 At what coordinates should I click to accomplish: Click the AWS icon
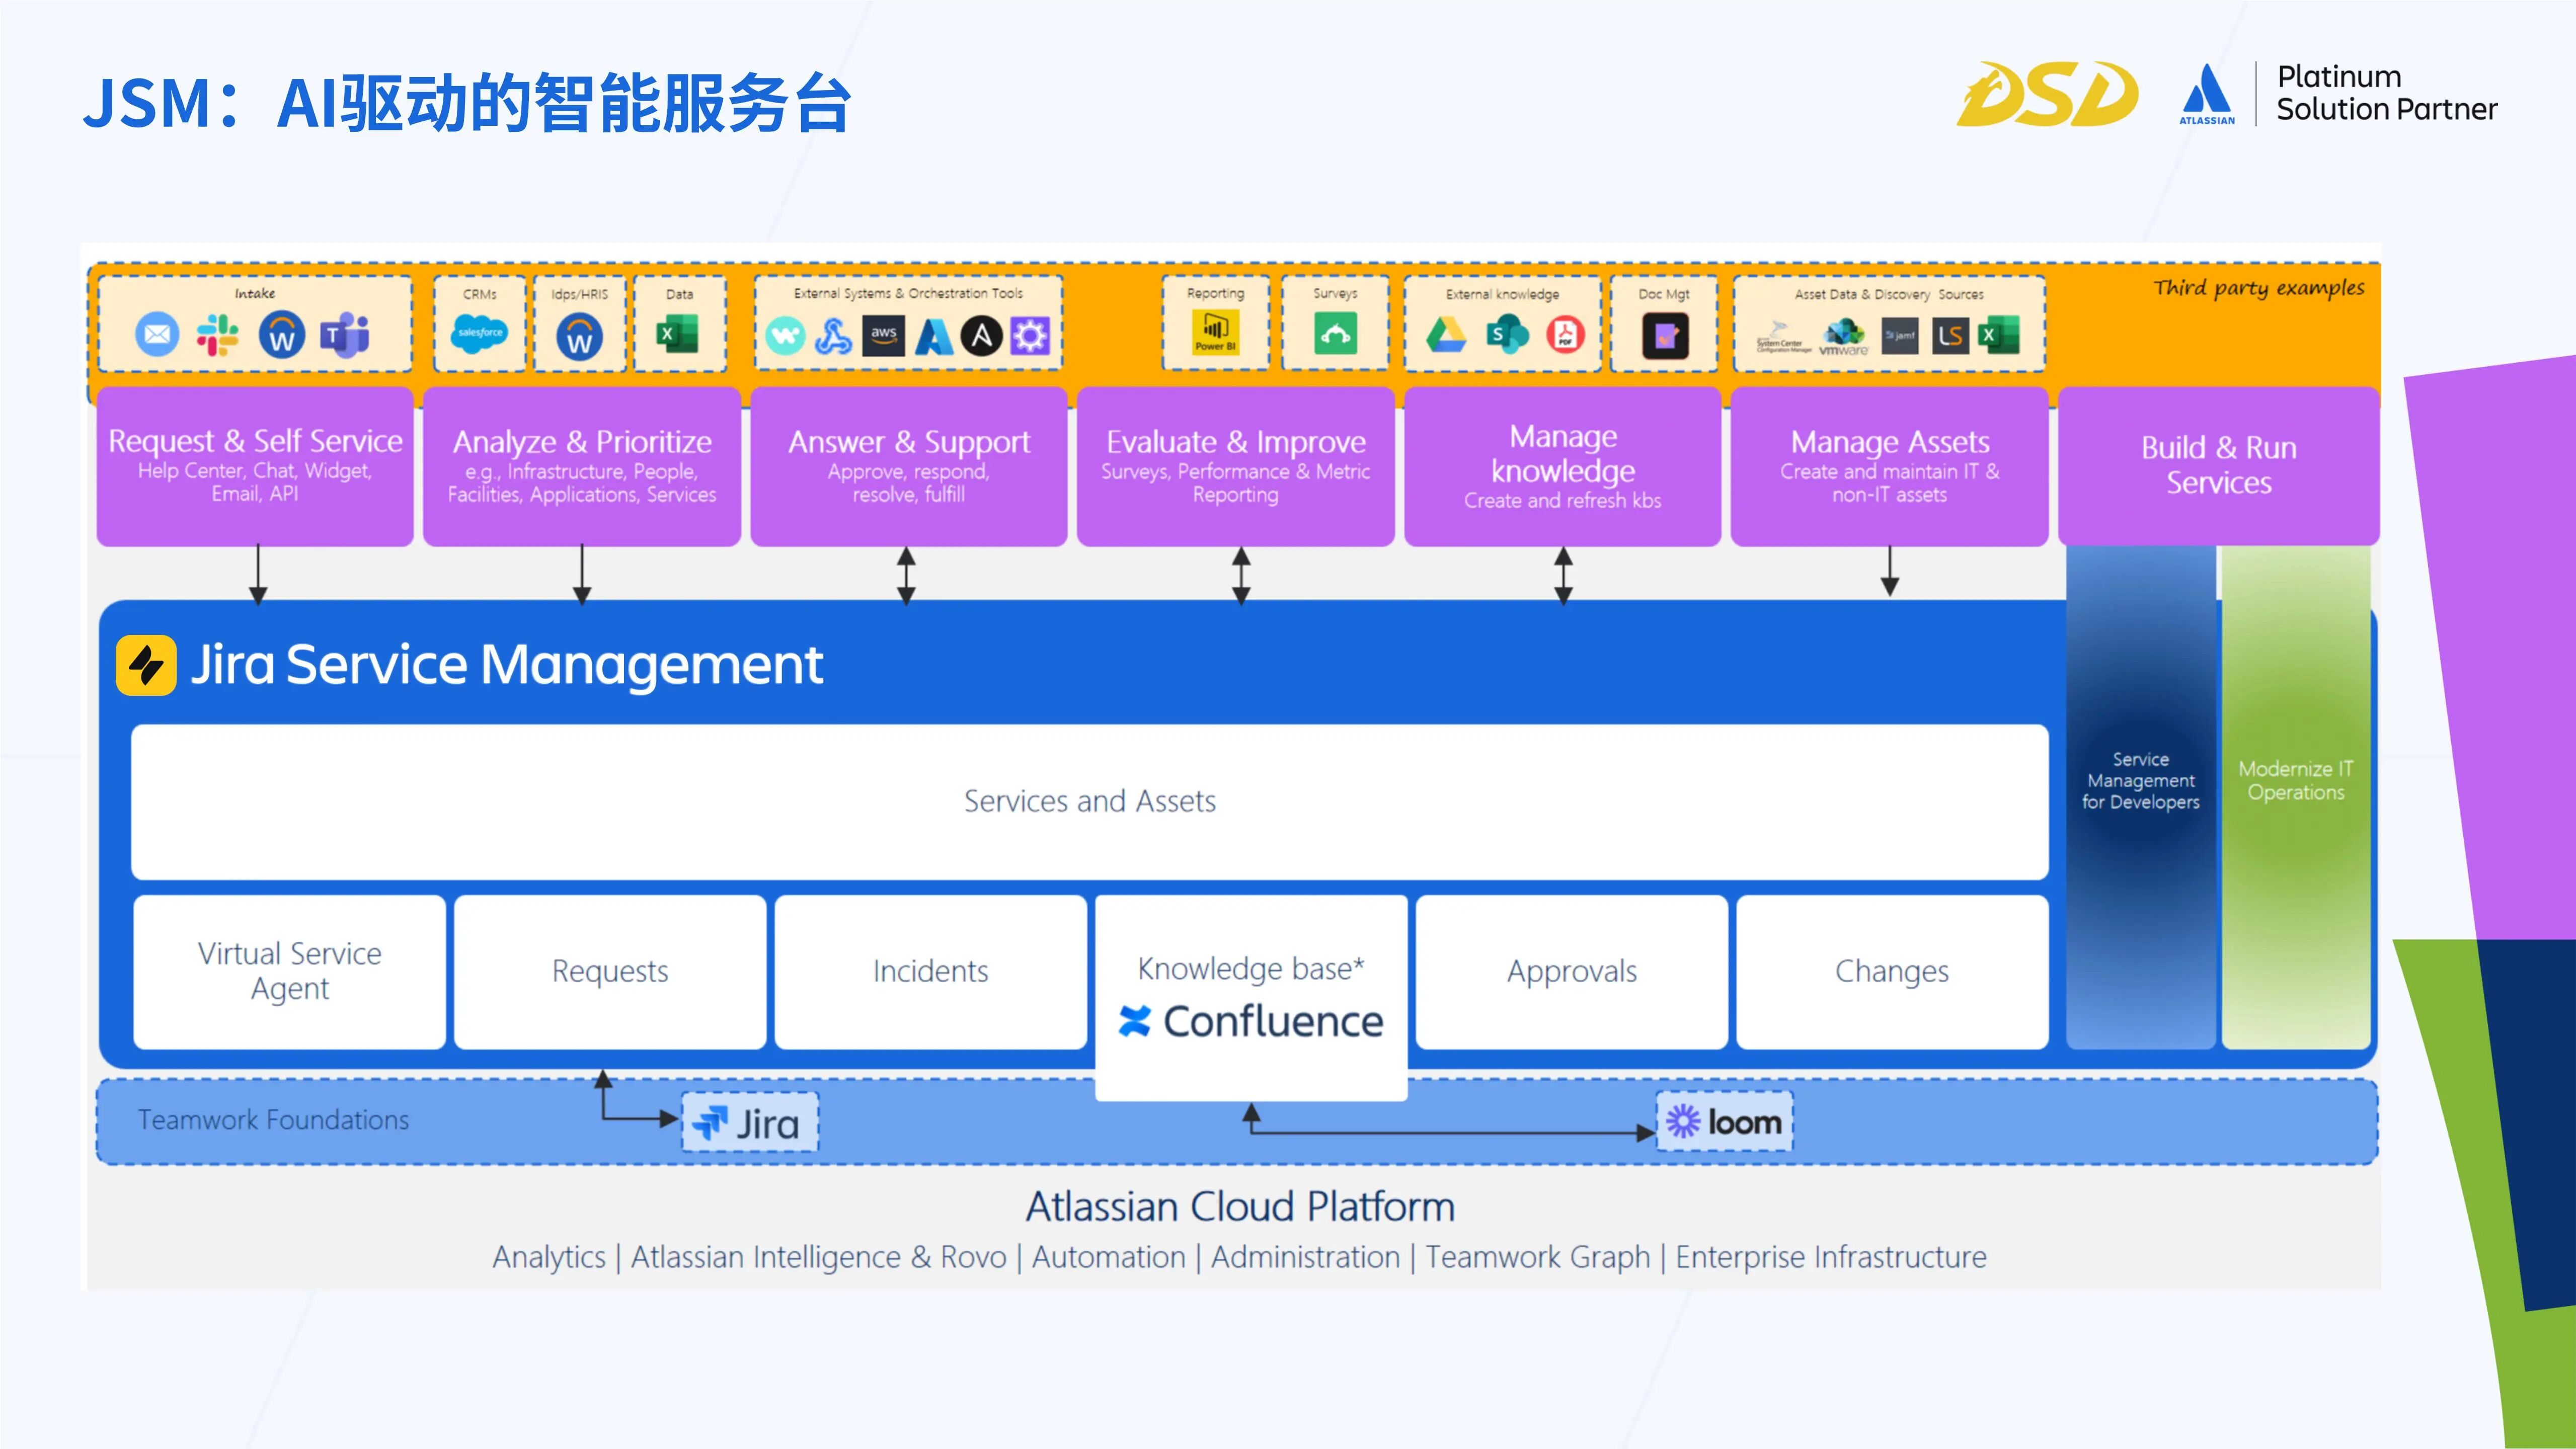(883, 335)
